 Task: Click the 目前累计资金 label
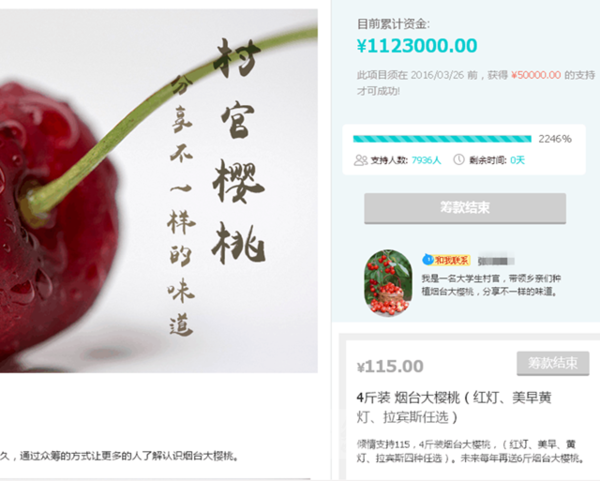[393, 24]
